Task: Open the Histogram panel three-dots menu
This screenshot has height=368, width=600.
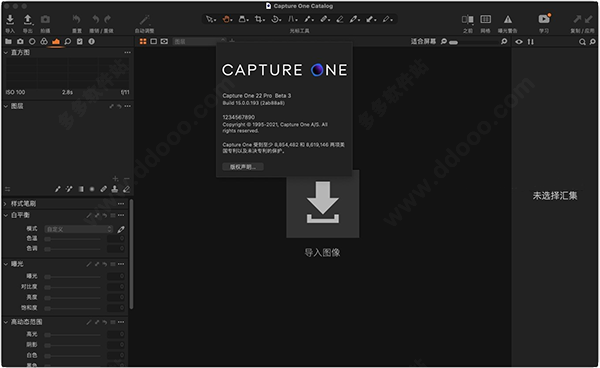Action: coord(127,52)
